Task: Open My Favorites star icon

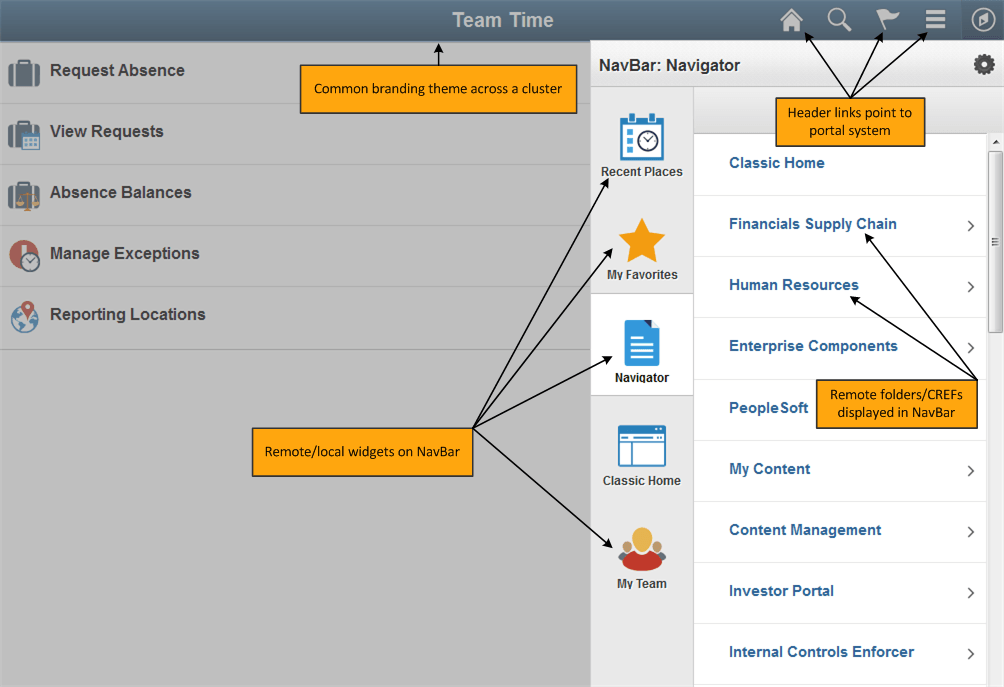Action: (642, 241)
